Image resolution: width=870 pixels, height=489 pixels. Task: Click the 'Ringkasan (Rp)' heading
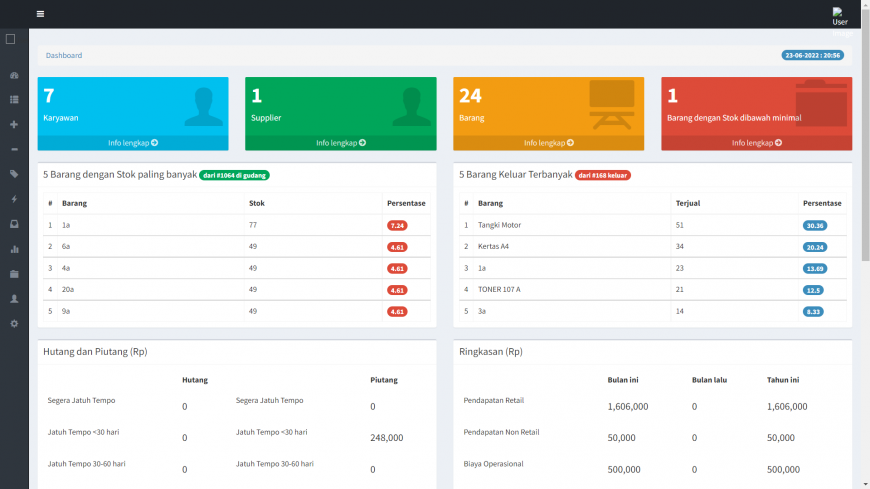click(491, 351)
